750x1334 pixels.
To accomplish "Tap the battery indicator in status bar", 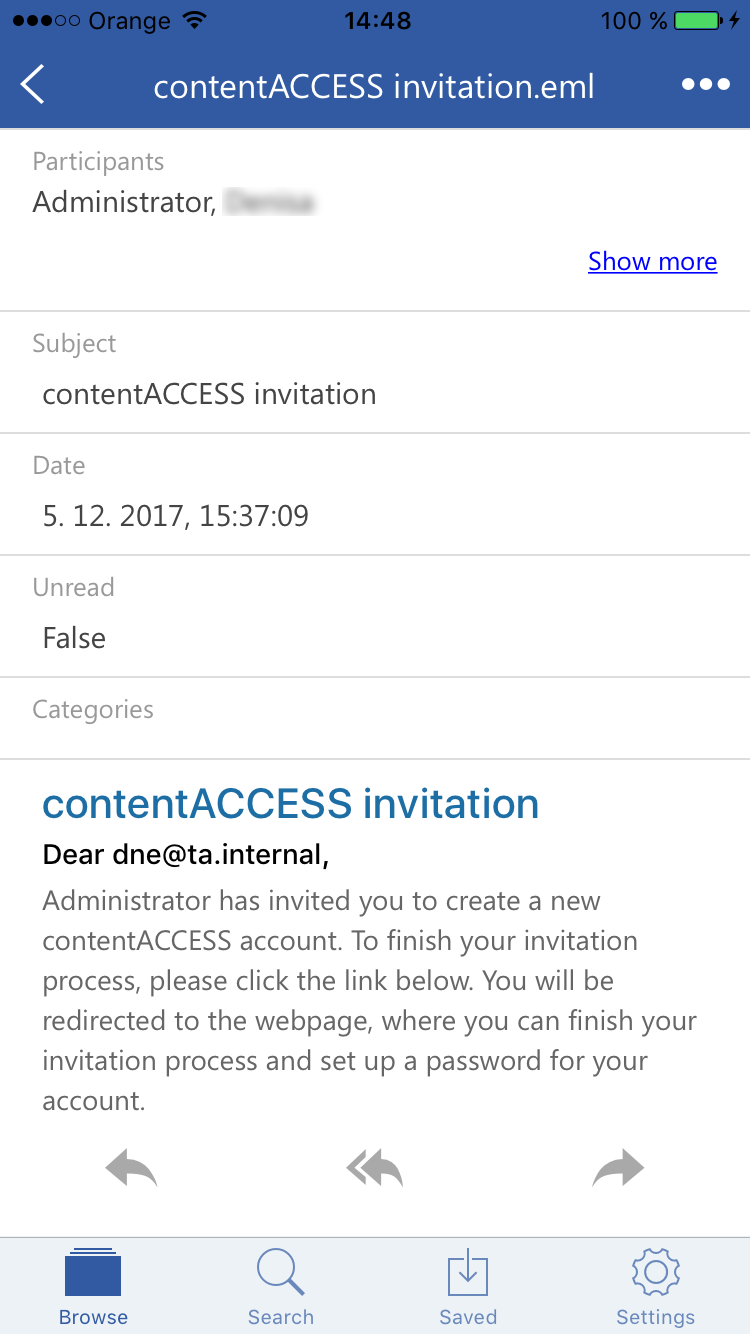I will (x=698, y=21).
